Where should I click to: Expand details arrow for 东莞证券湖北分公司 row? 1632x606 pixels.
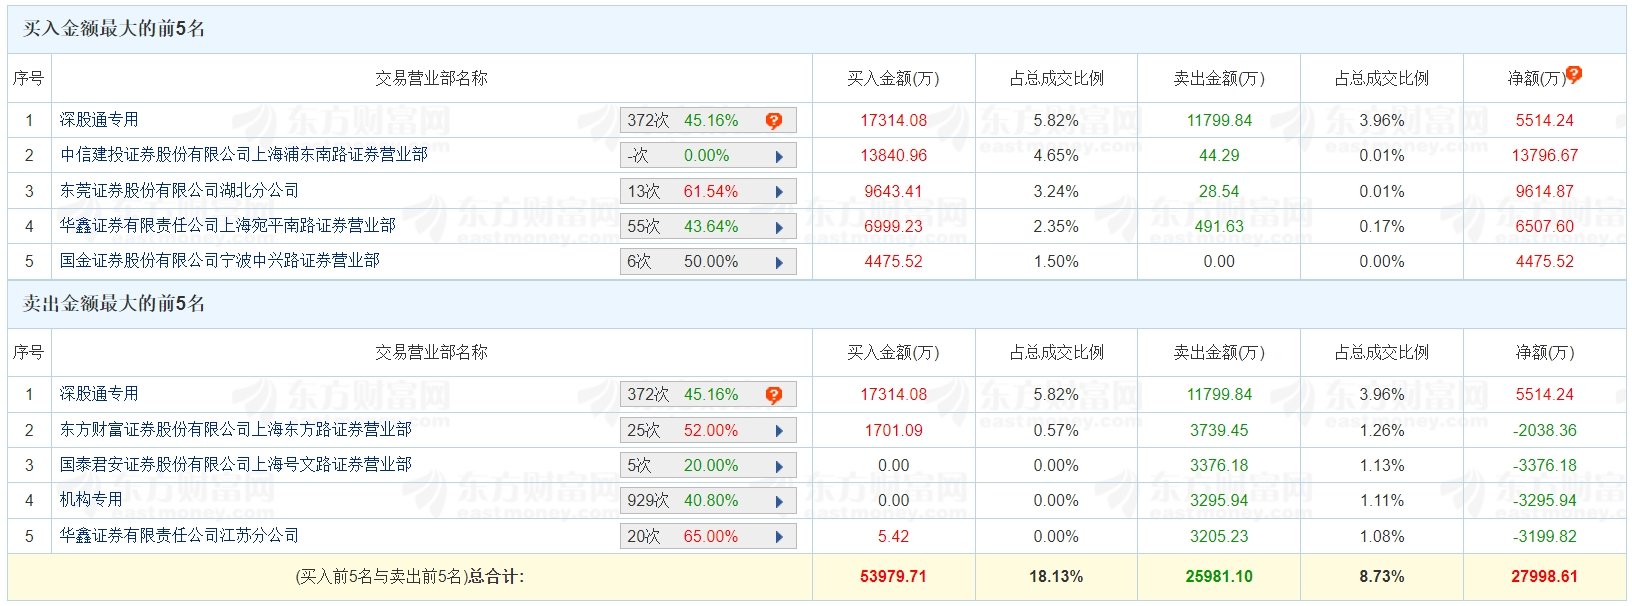(x=779, y=192)
